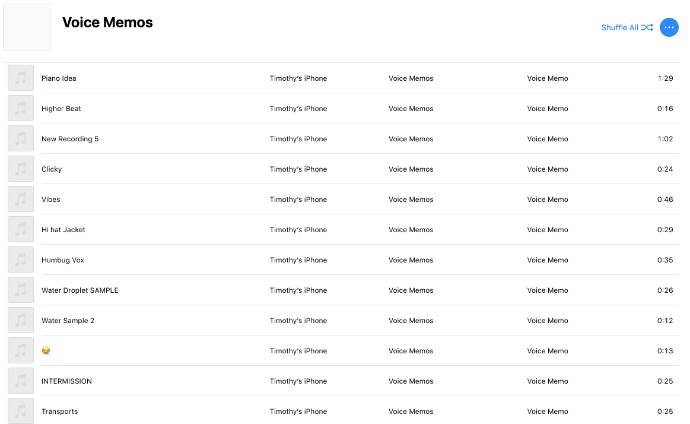Viewport: 690px width, 424px height.
Task: Open Voice Memos album link for Higher Beat
Action: click(411, 108)
